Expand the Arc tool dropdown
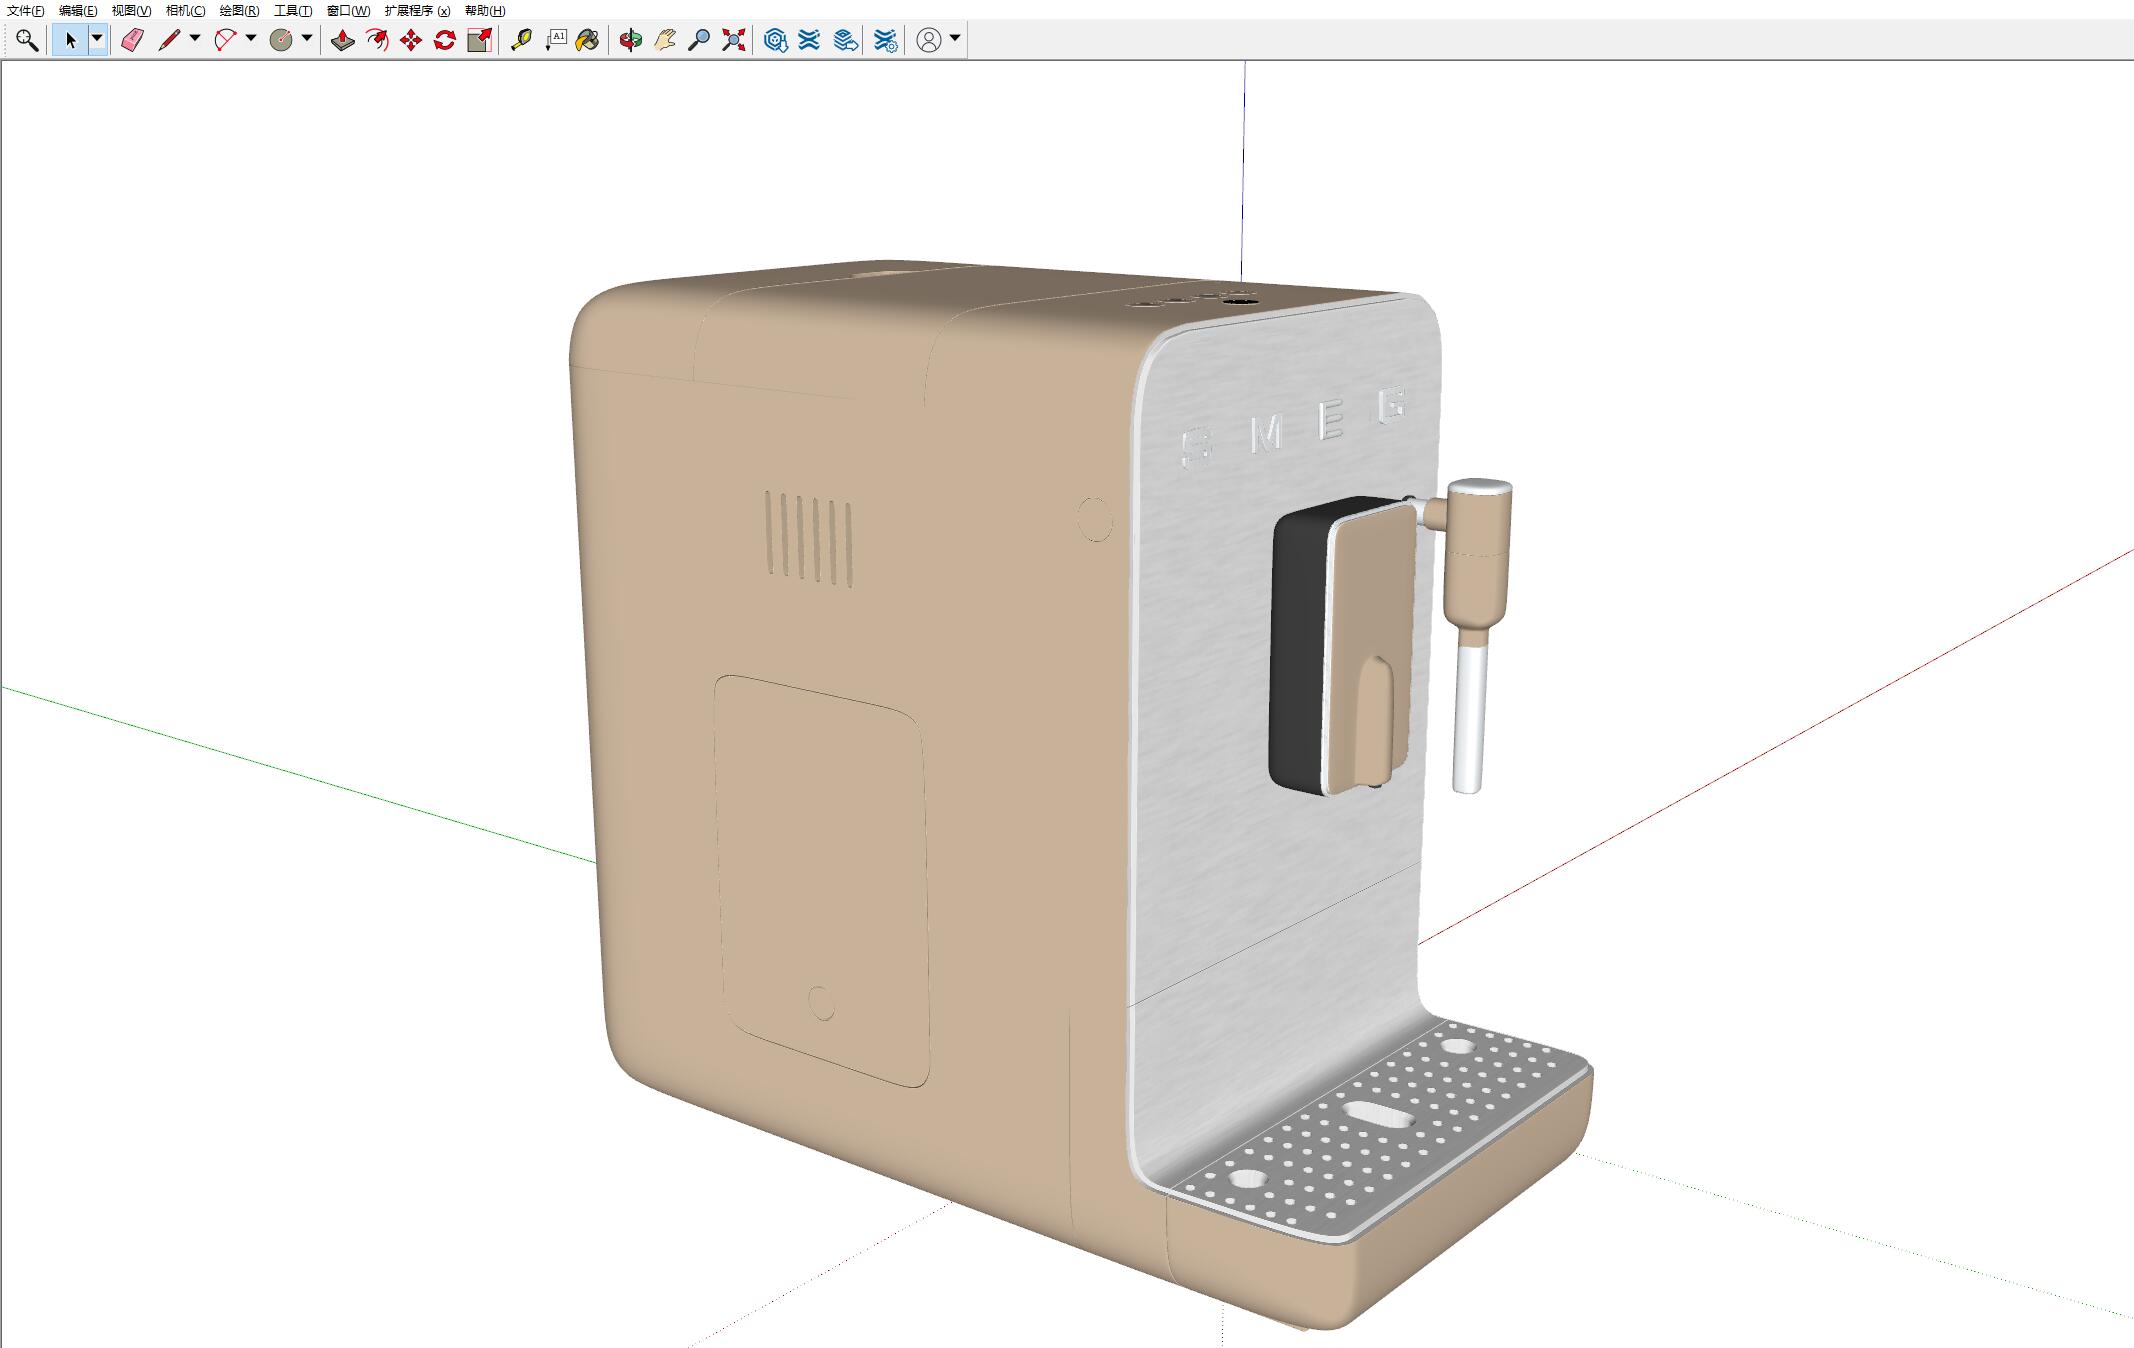 (x=251, y=39)
